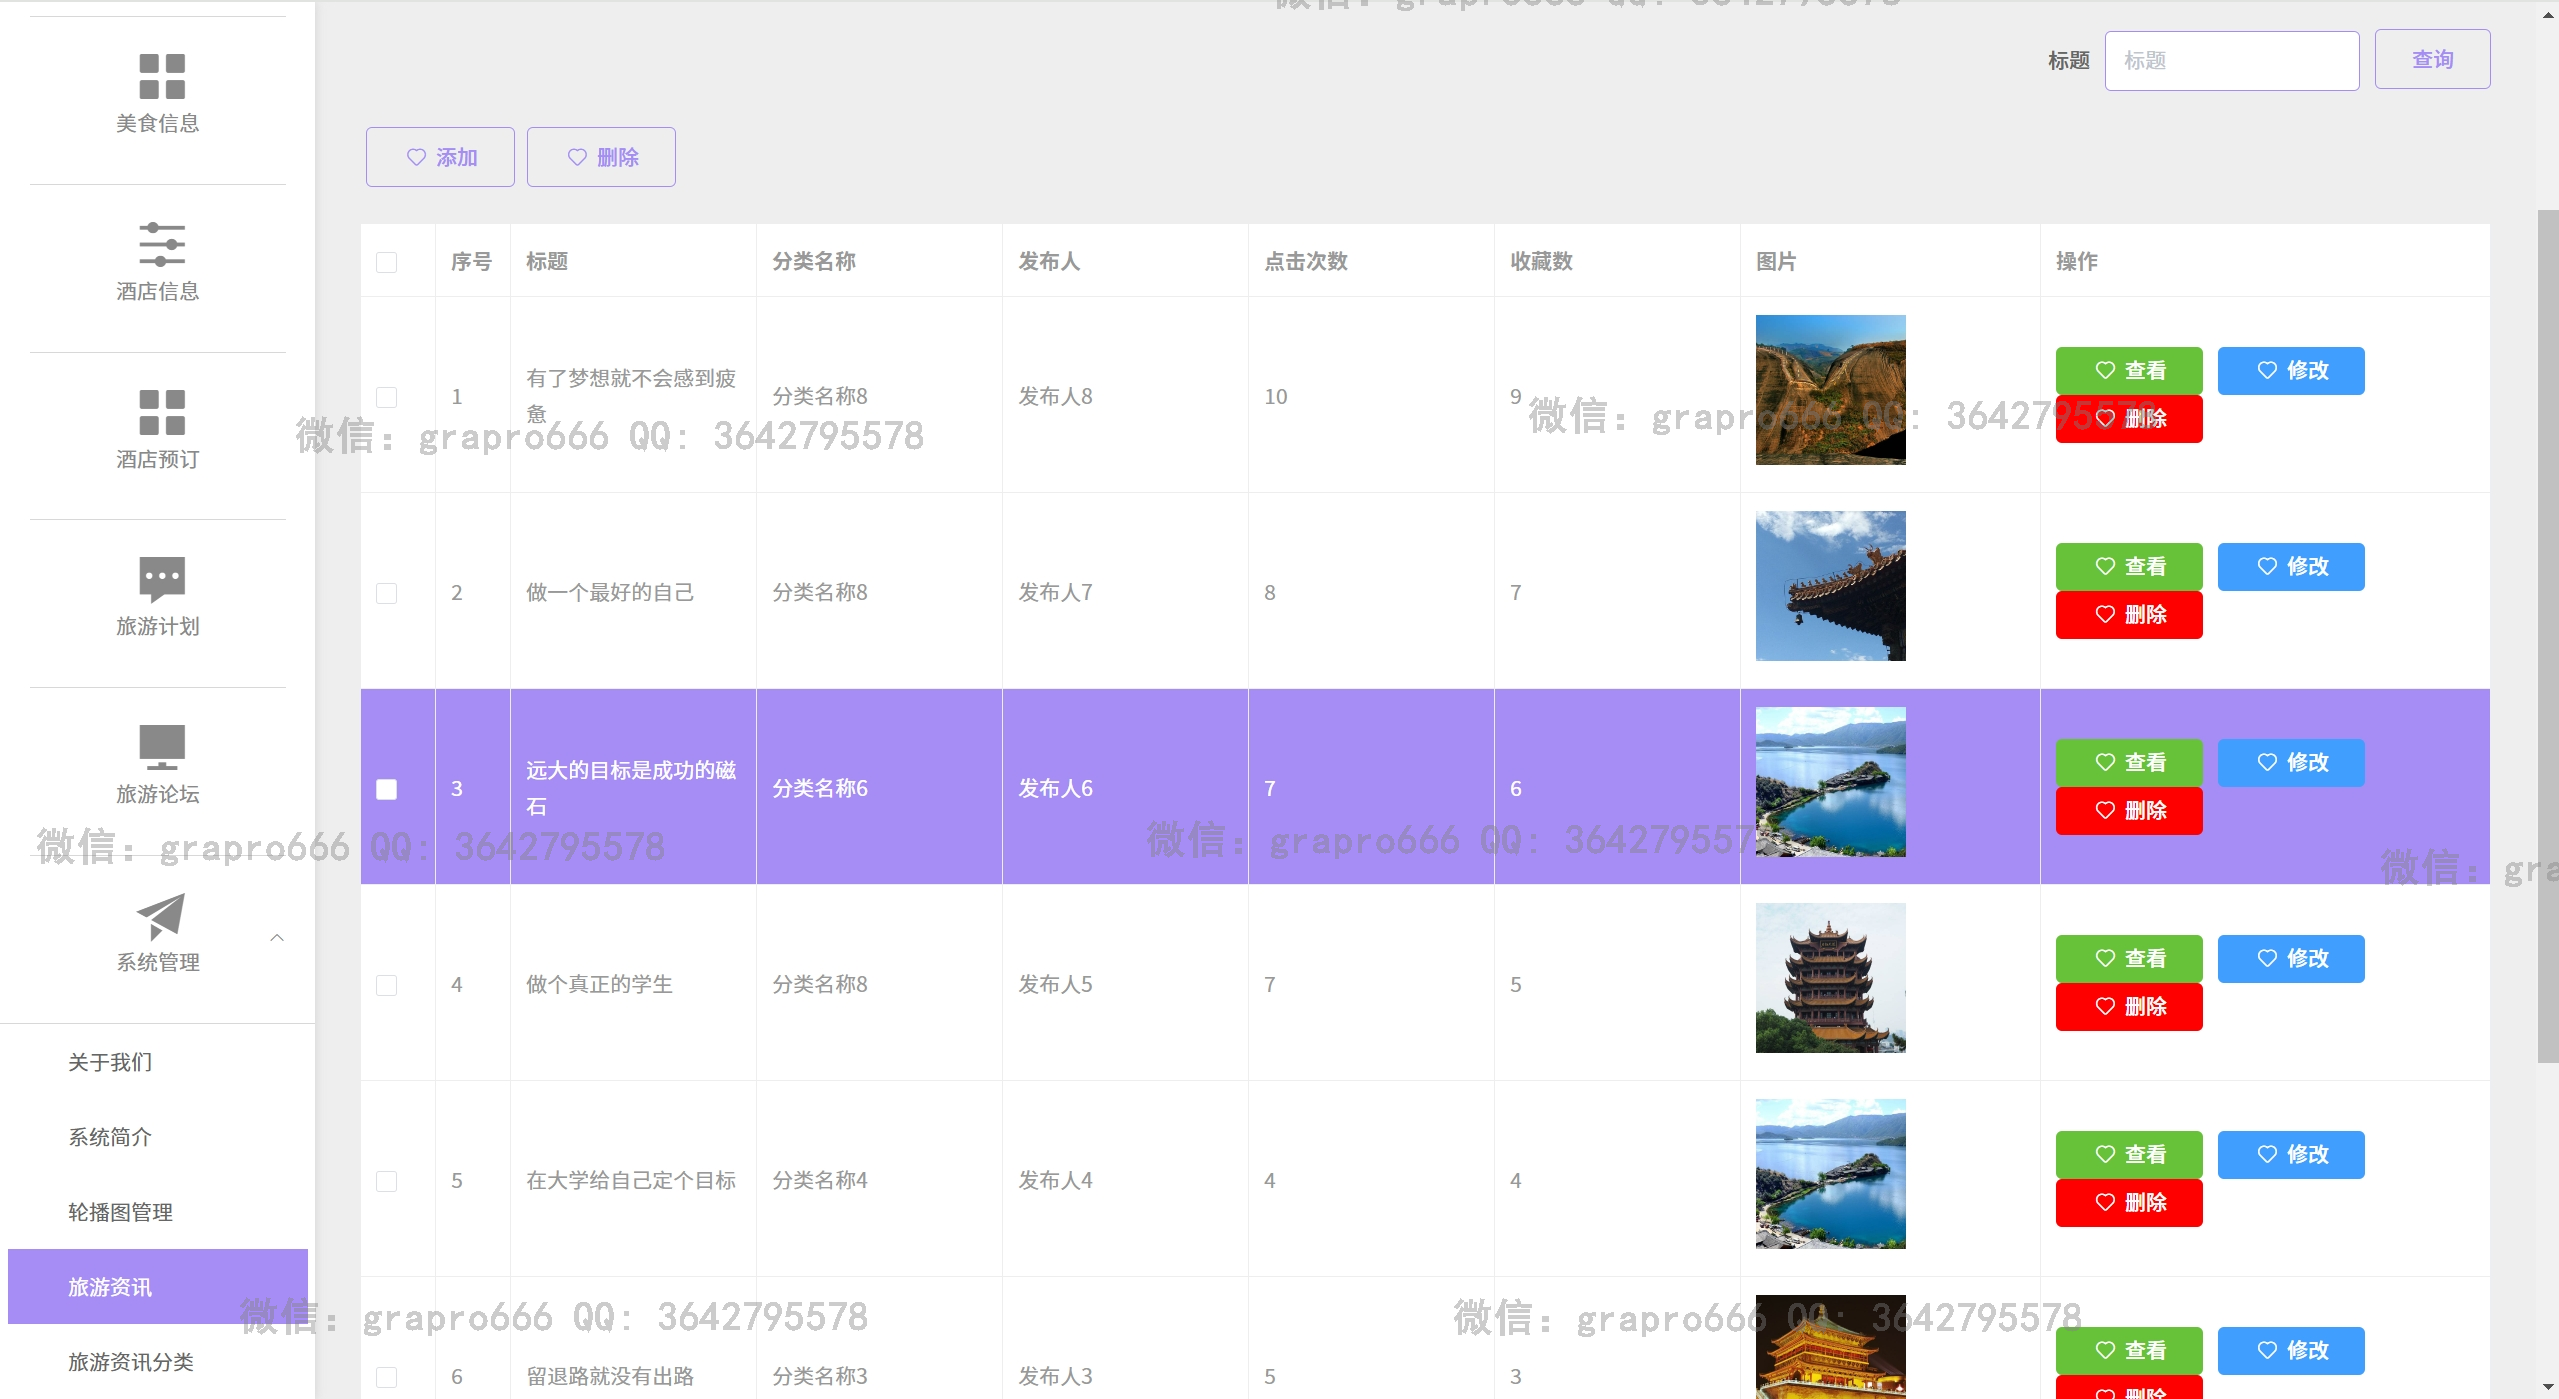Click heart icon on top 删除 button

point(577,157)
